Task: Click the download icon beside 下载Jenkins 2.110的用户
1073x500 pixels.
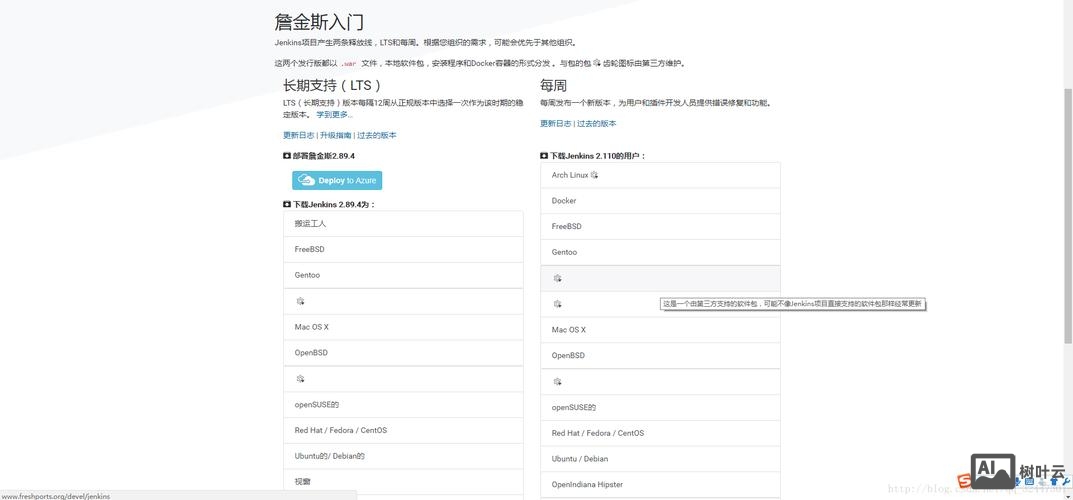Action: pyautogui.click(x=544, y=156)
